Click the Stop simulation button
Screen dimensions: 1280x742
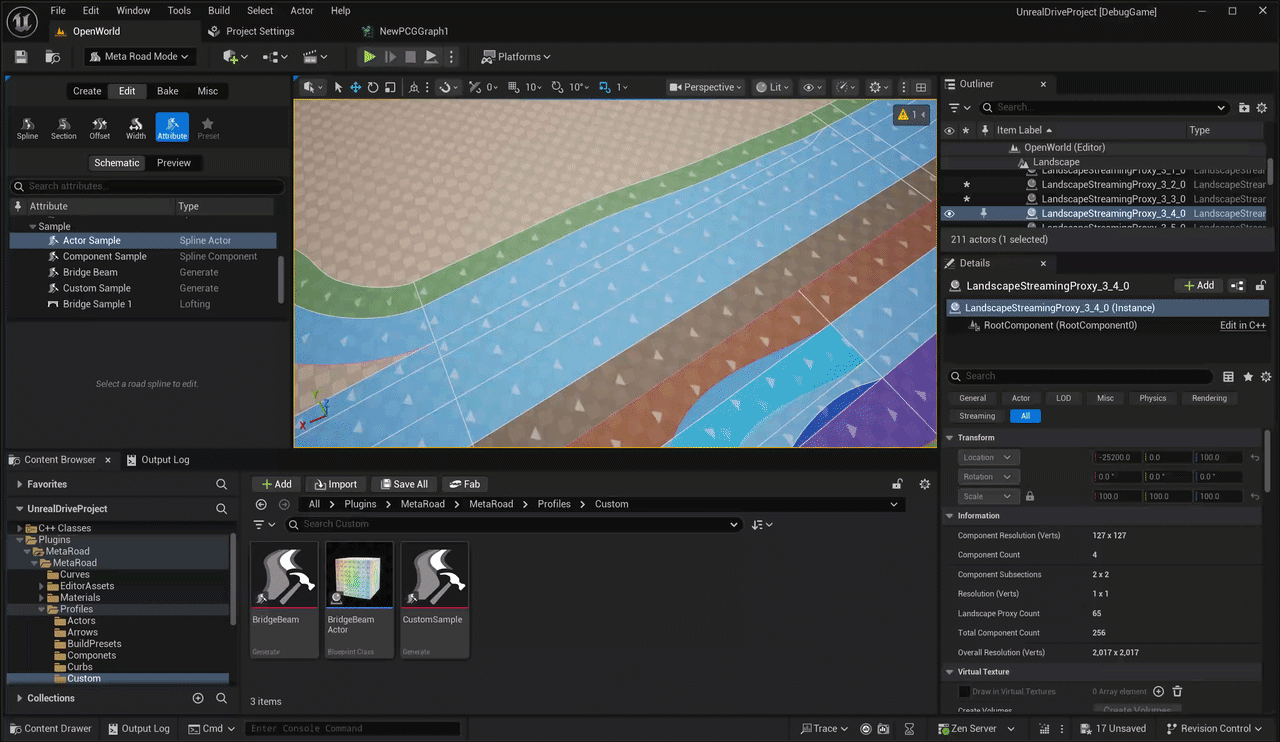tap(410, 57)
